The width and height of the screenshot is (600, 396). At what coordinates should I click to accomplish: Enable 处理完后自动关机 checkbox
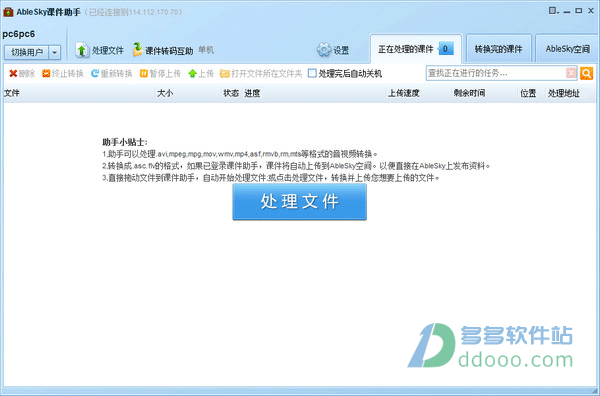(312, 73)
